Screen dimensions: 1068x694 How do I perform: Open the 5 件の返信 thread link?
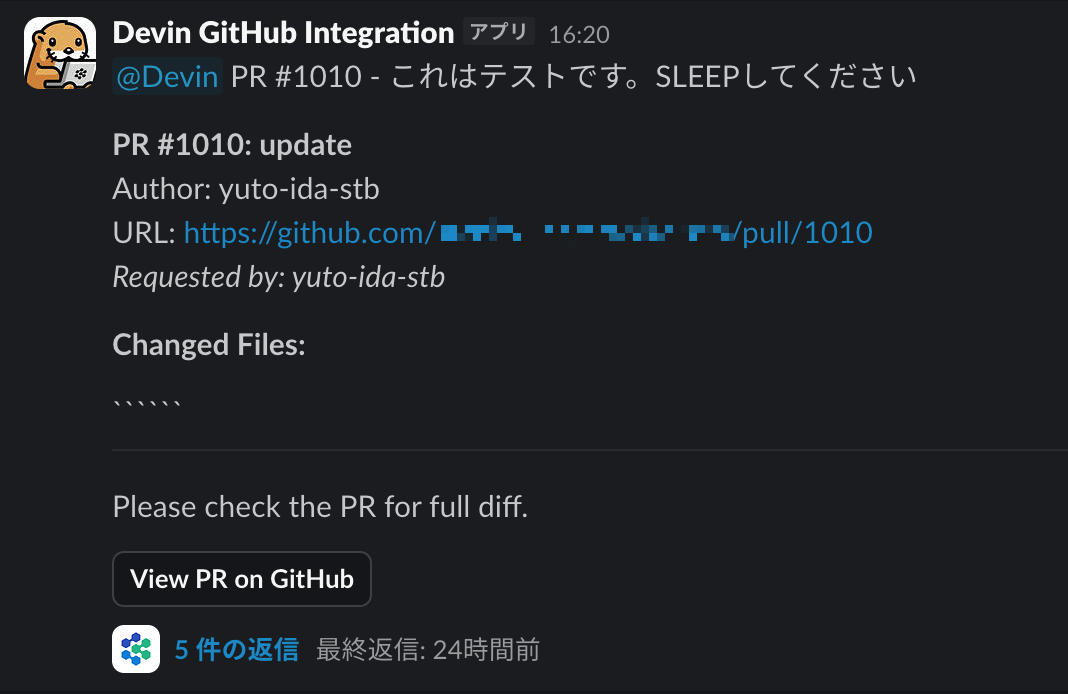[x=236, y=650]
